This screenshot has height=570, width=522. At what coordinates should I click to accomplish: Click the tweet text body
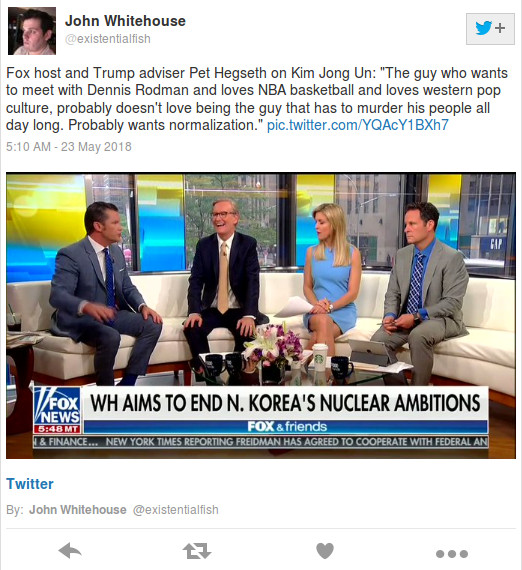257,99
